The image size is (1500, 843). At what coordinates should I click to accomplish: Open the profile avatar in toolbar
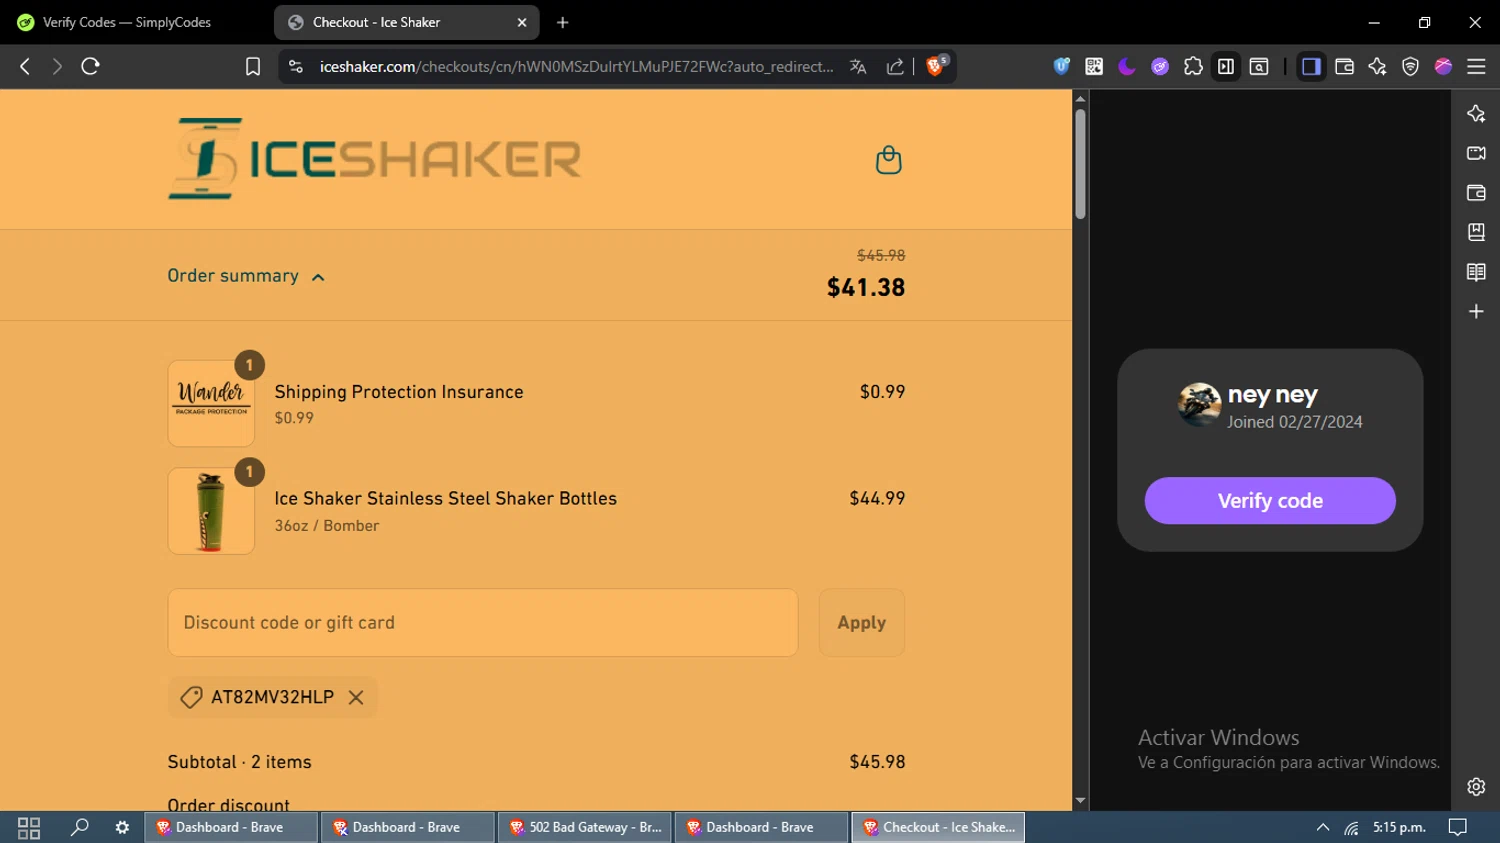(x=1443, y=66)
